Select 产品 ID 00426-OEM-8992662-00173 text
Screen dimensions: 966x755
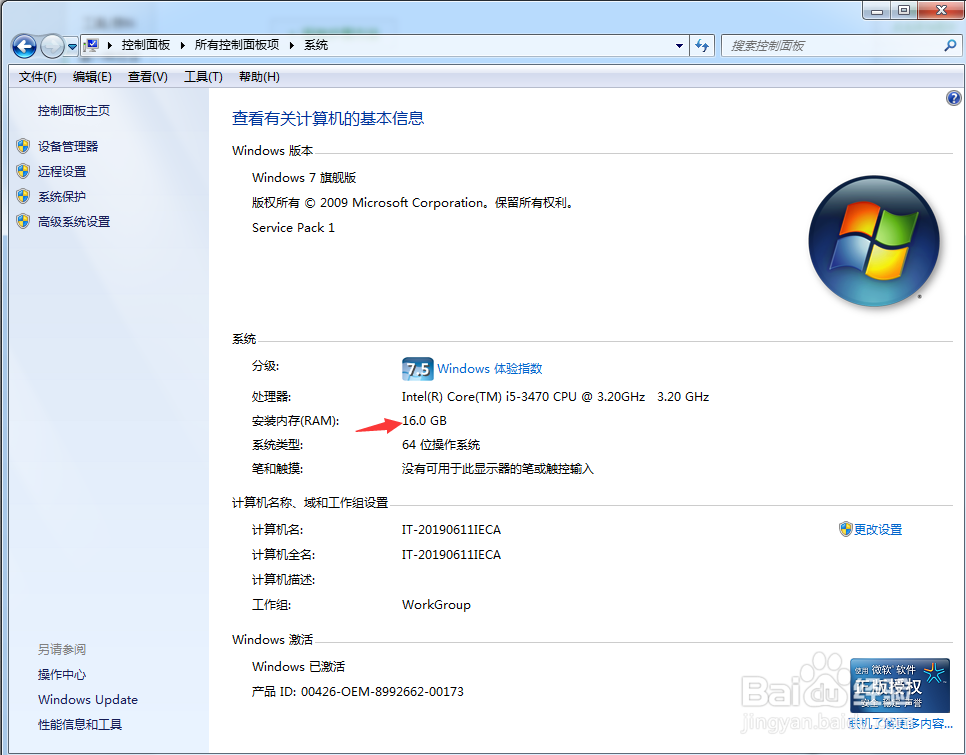(x=357, y=692)
